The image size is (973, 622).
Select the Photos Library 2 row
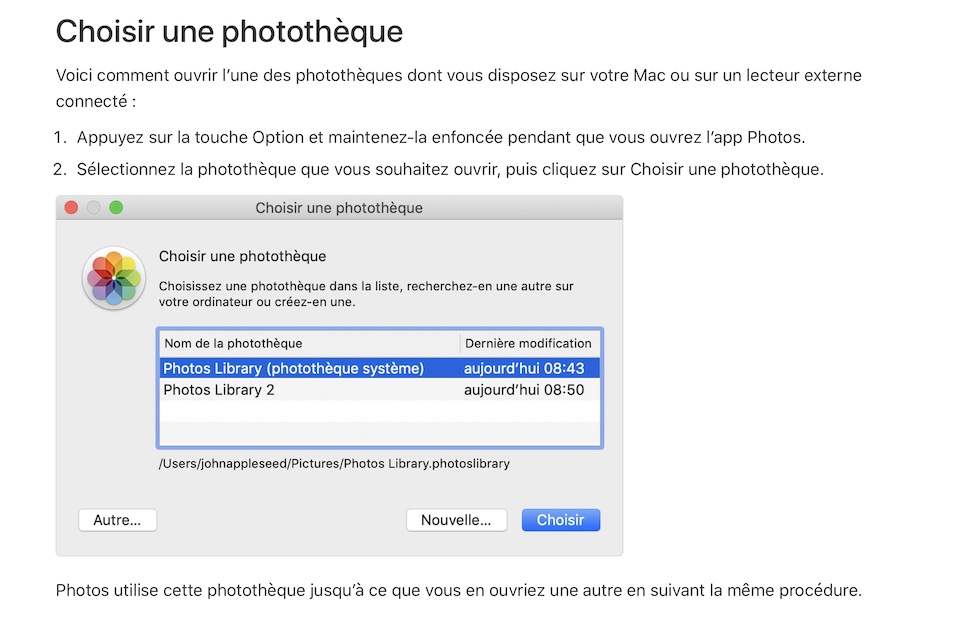click(x=220, y=390)
